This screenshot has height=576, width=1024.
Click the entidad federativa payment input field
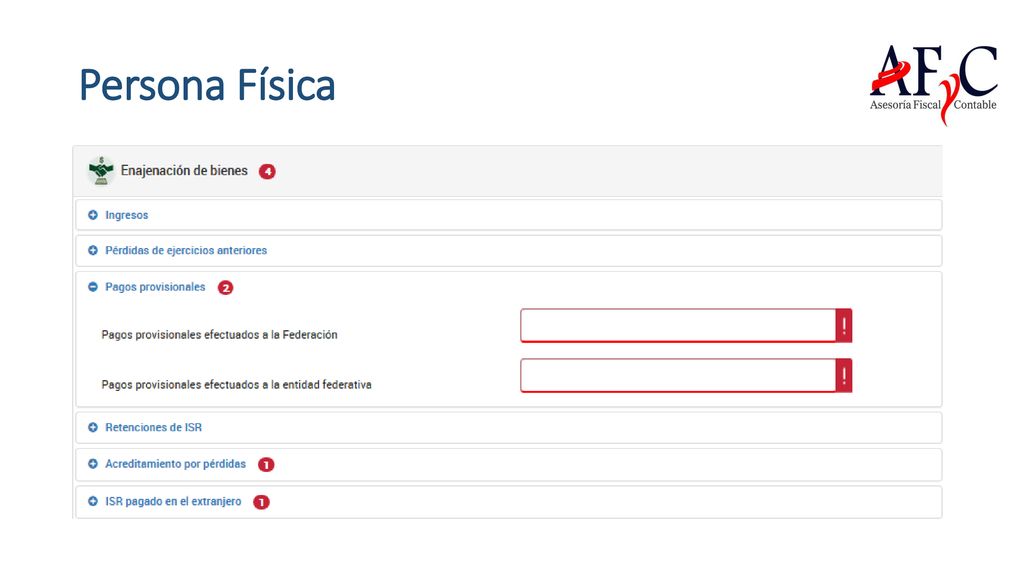point(678,376)
